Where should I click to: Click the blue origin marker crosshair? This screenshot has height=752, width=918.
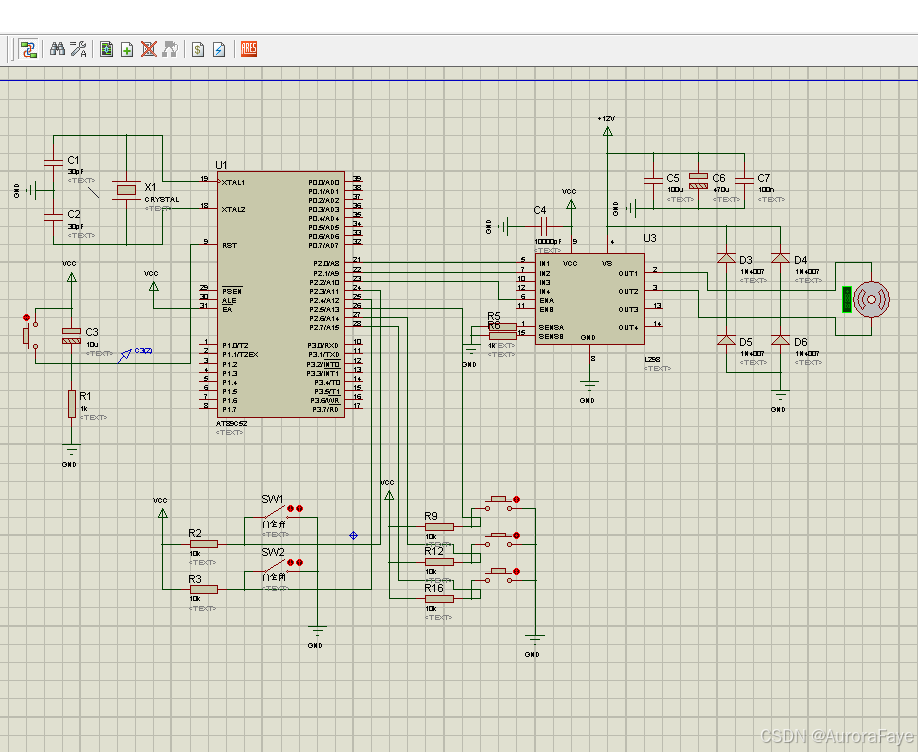(354, 535)
